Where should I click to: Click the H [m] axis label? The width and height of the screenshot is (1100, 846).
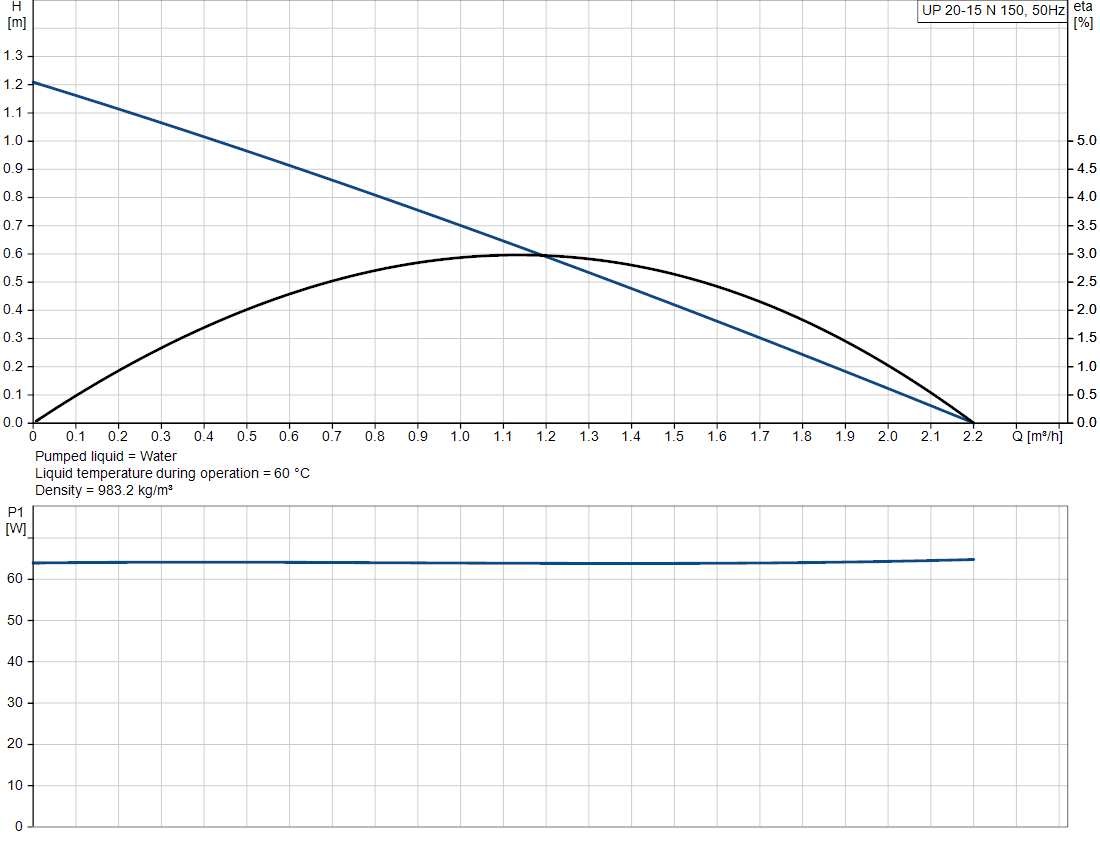pyautogui.click(x=16, y=15)
